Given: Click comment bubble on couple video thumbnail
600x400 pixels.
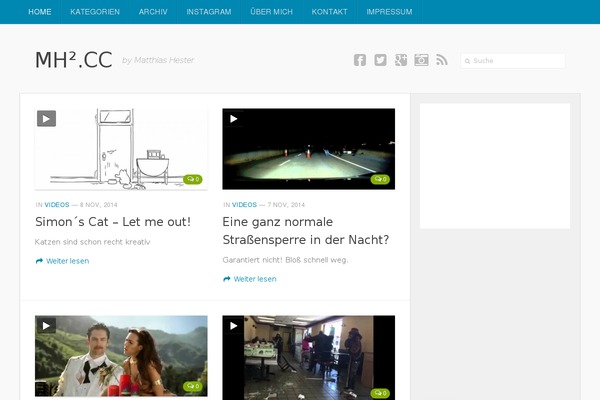Looking at the screenshot, I should pyautogui.click(x=193, y=386).
